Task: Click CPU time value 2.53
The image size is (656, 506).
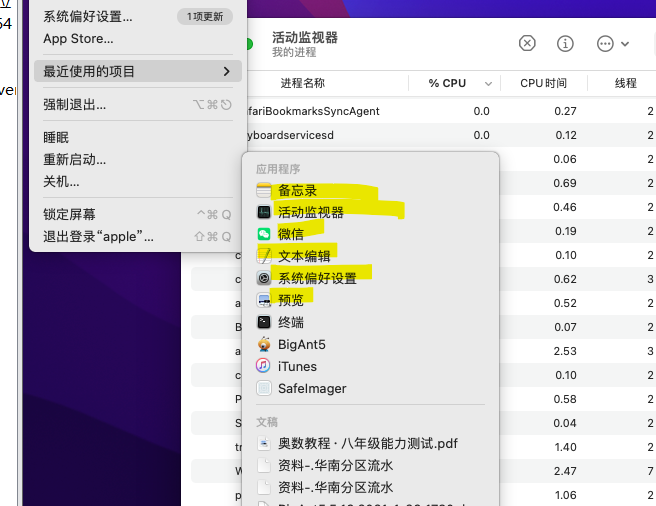Action: click(565, 351)
